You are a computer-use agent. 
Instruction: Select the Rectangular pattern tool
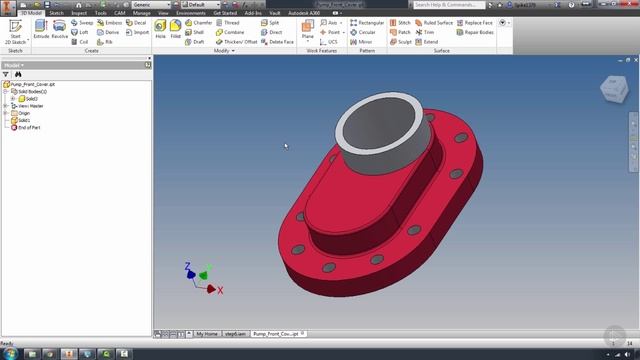tap(367, 23)
